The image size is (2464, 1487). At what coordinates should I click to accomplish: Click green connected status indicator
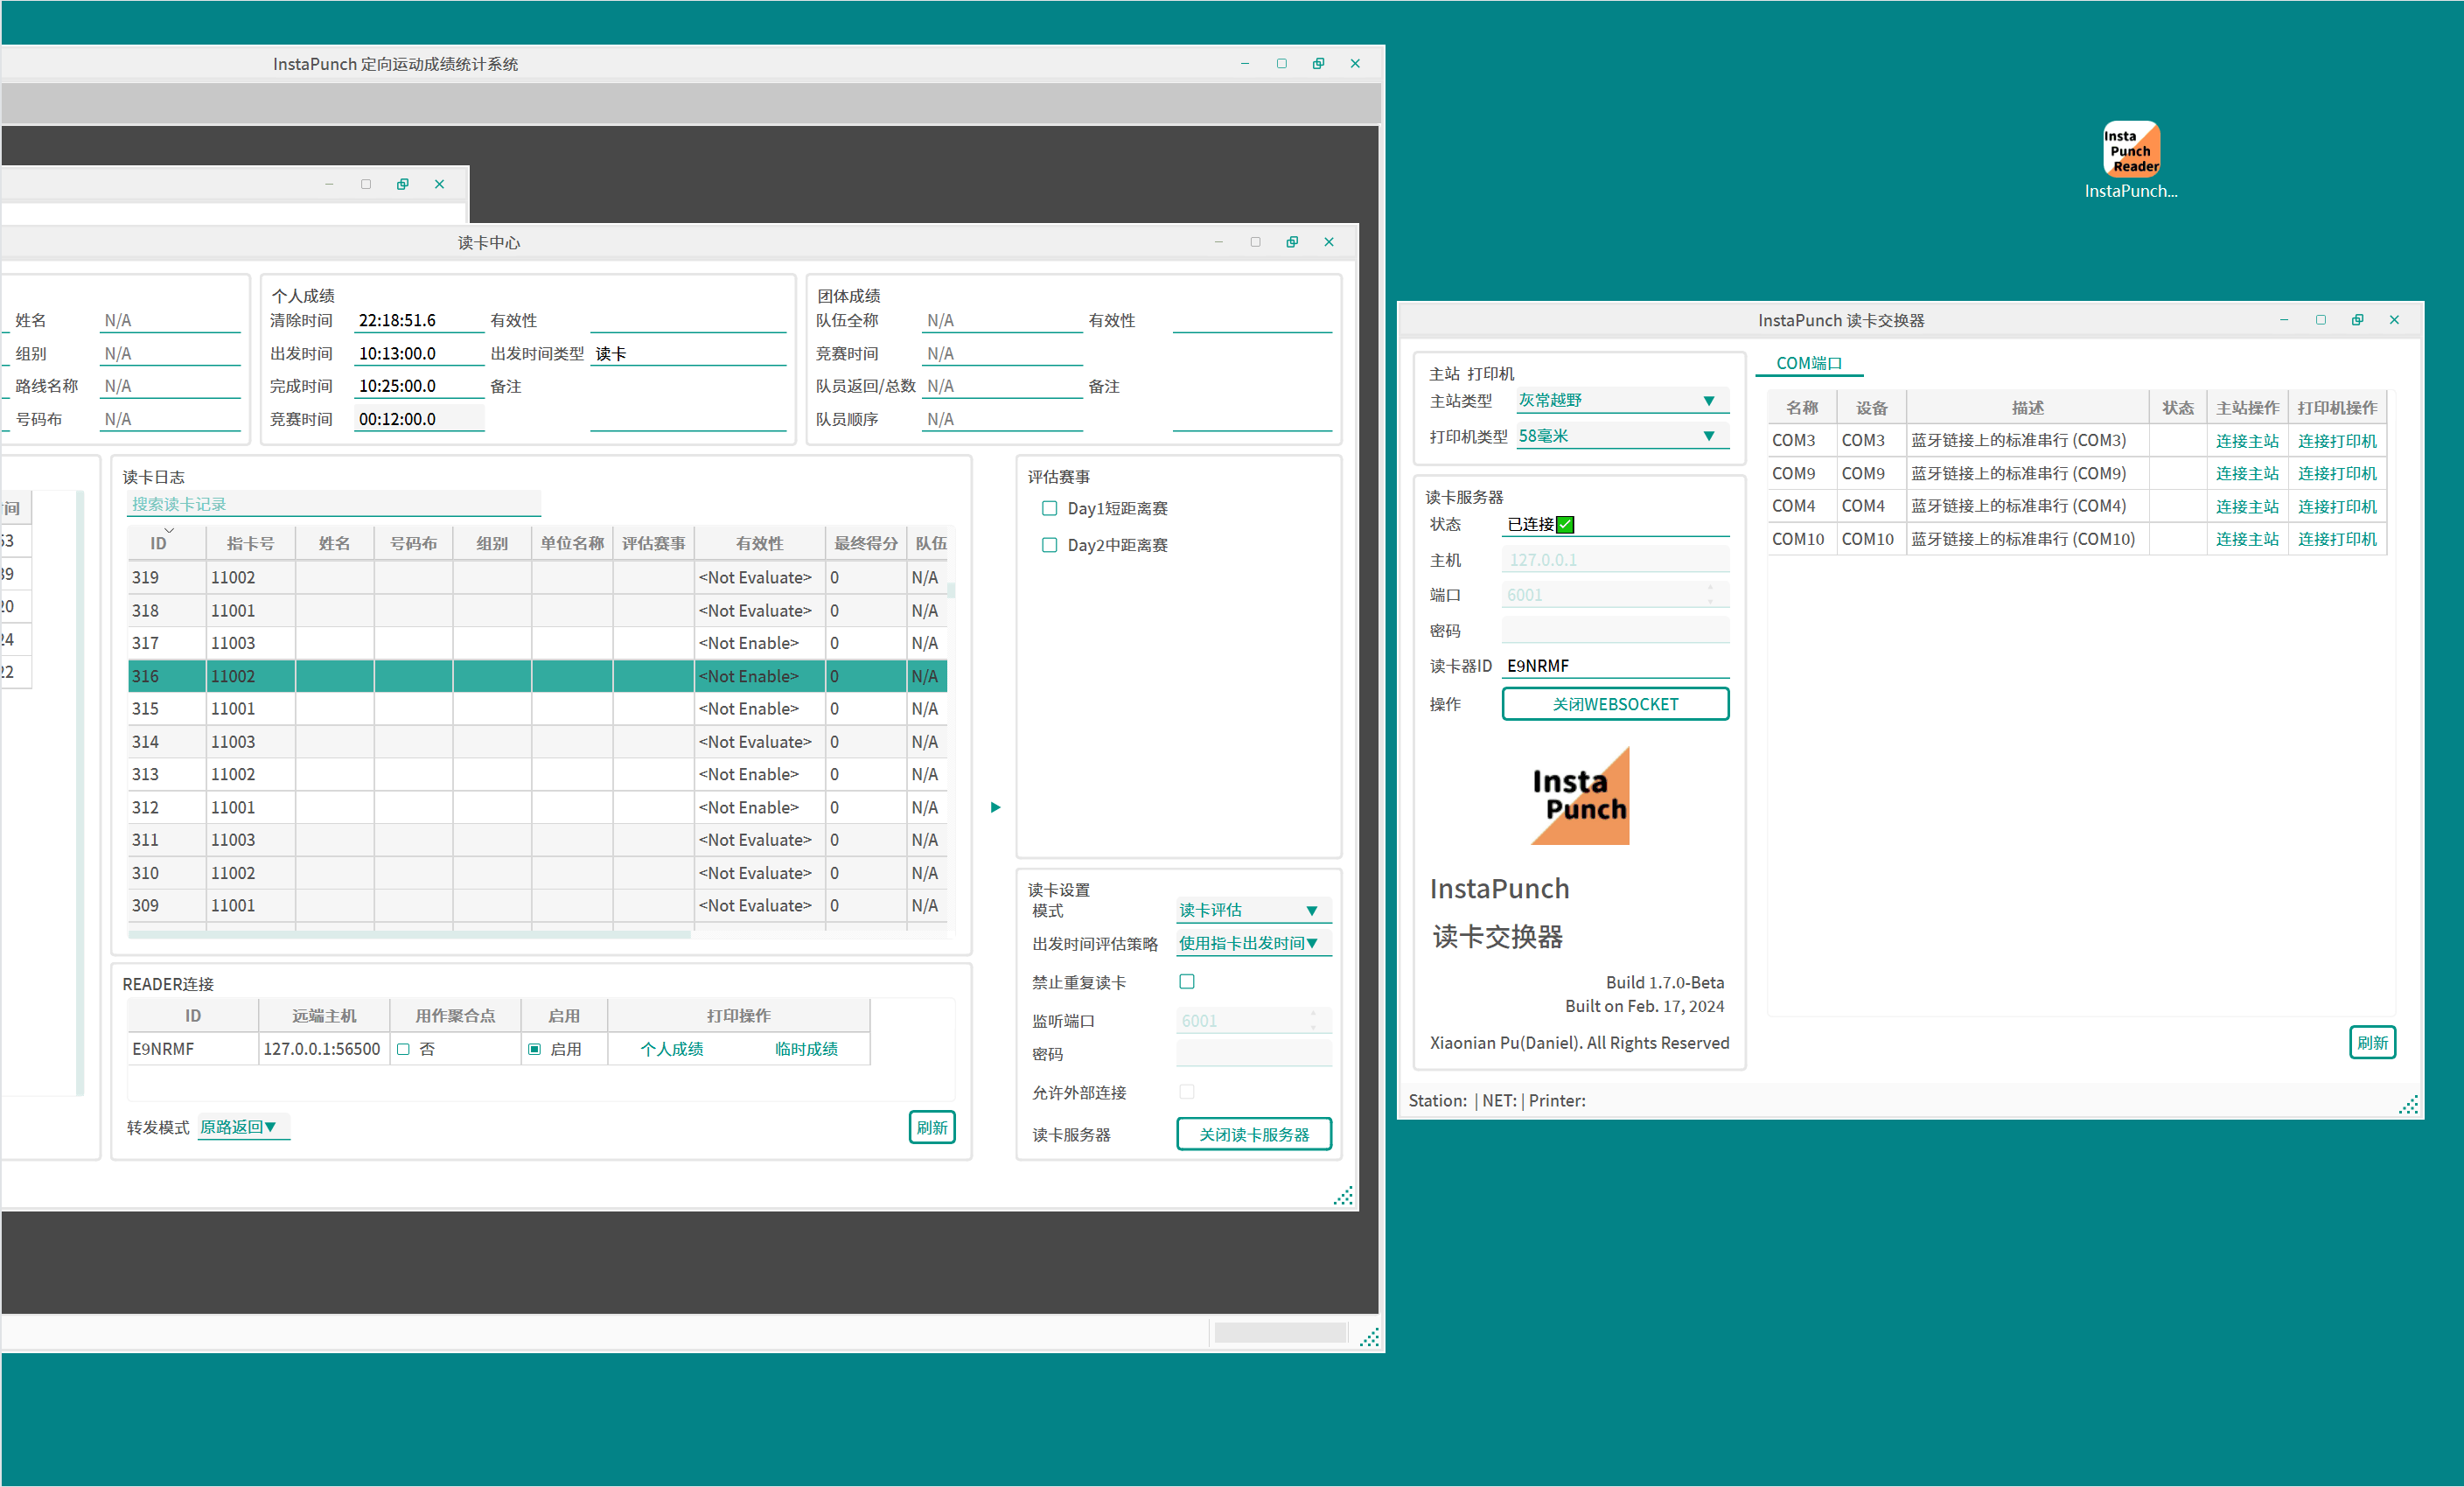point(1565,524)
